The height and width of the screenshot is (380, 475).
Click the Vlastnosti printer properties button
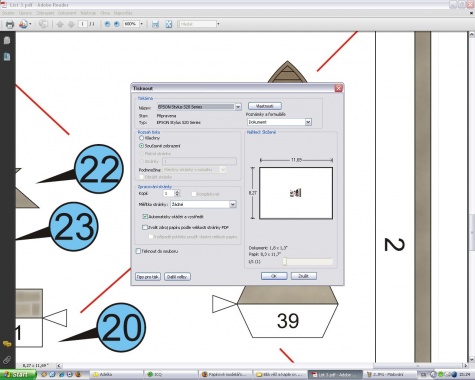click(x=265, y=106)
